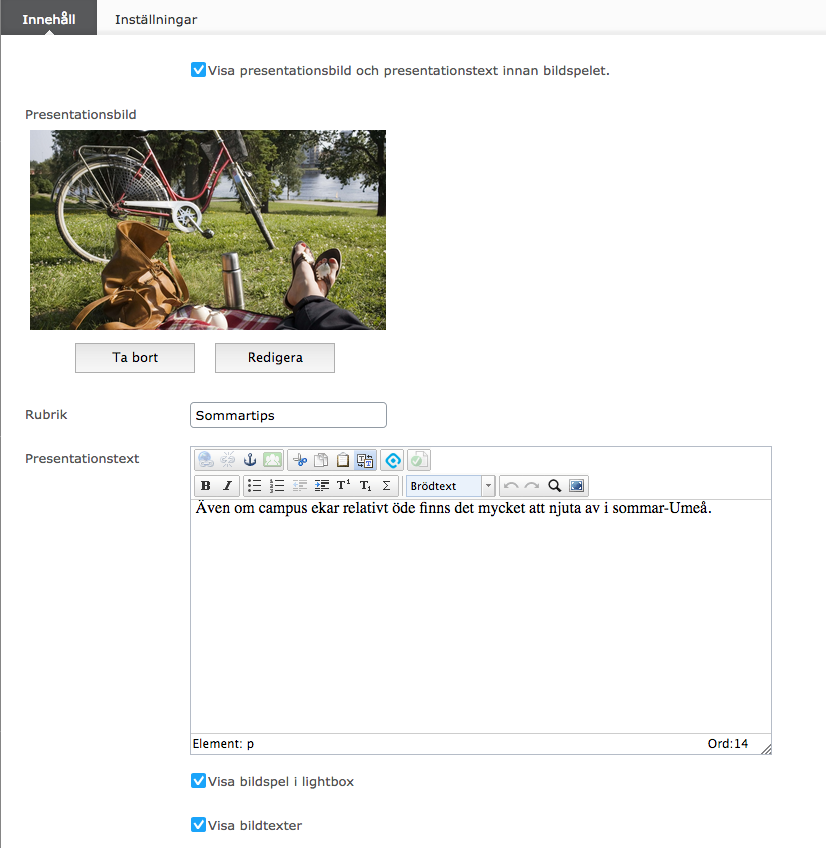Click the Ord:14 word count
Screen dimensions: 826x848
pos(728,744)
